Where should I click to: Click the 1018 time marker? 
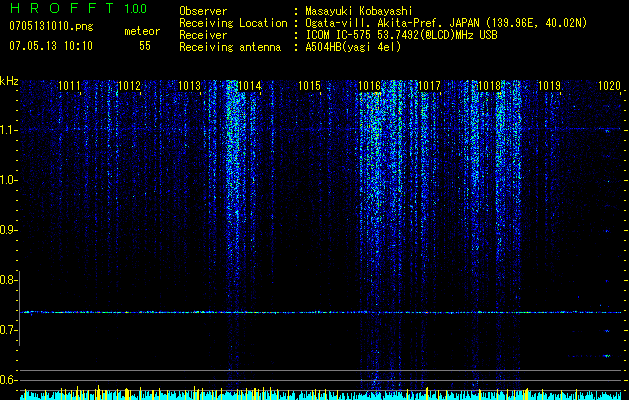tap(490, 86)
